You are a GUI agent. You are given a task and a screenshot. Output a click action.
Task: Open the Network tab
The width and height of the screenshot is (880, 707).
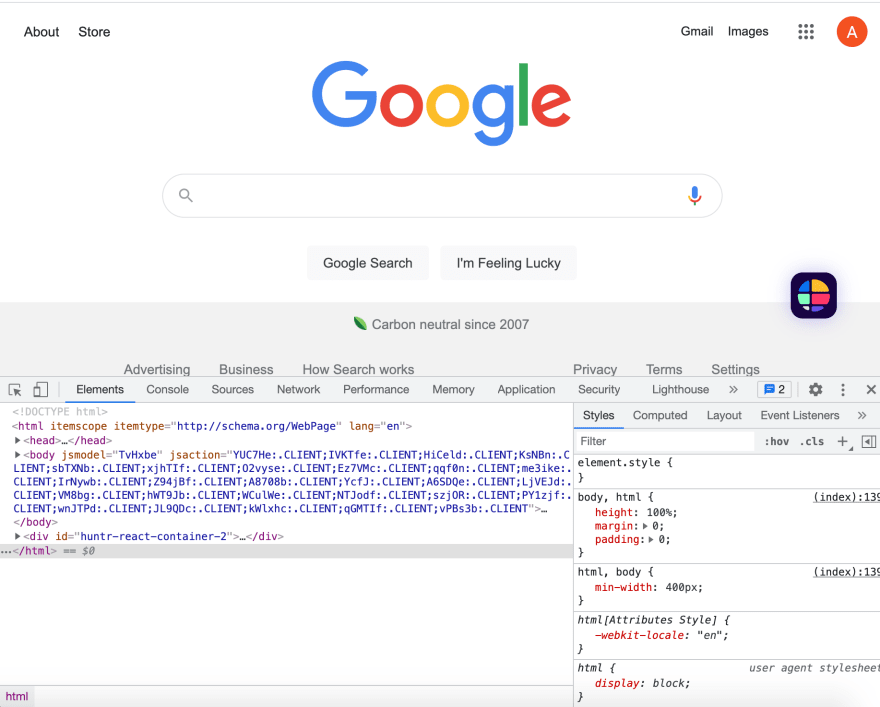coord(298,389)
